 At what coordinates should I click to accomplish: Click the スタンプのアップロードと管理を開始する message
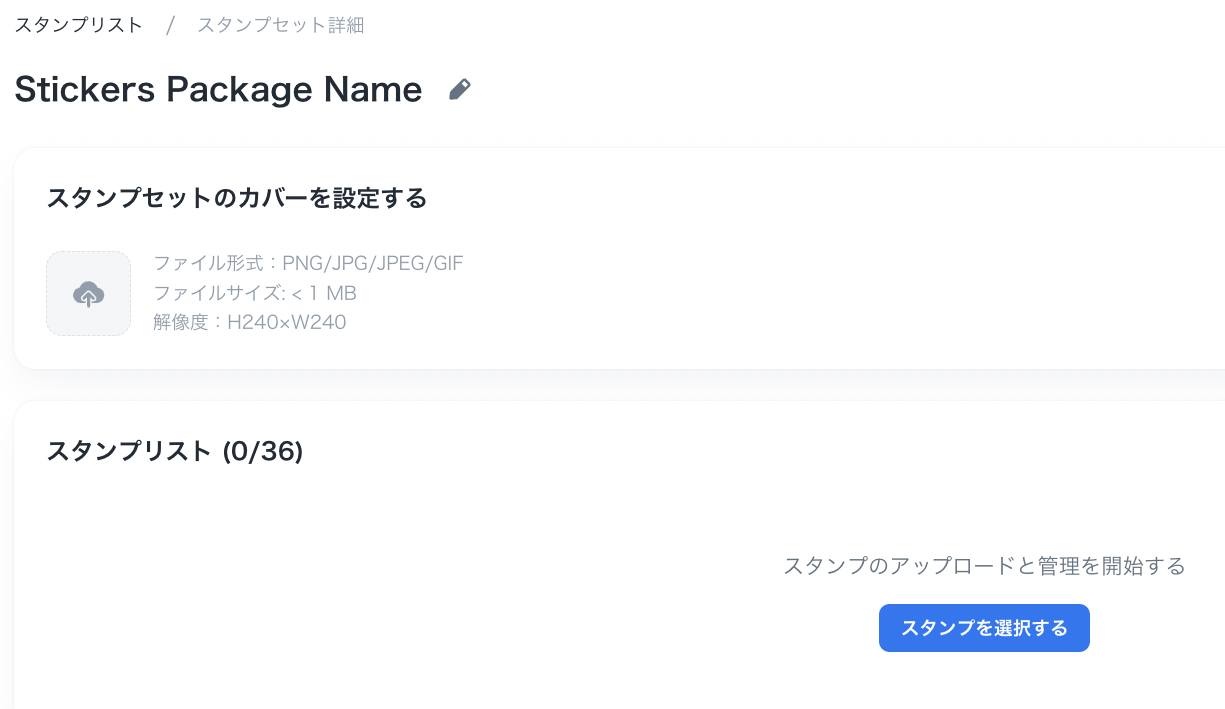click(984, 566)
